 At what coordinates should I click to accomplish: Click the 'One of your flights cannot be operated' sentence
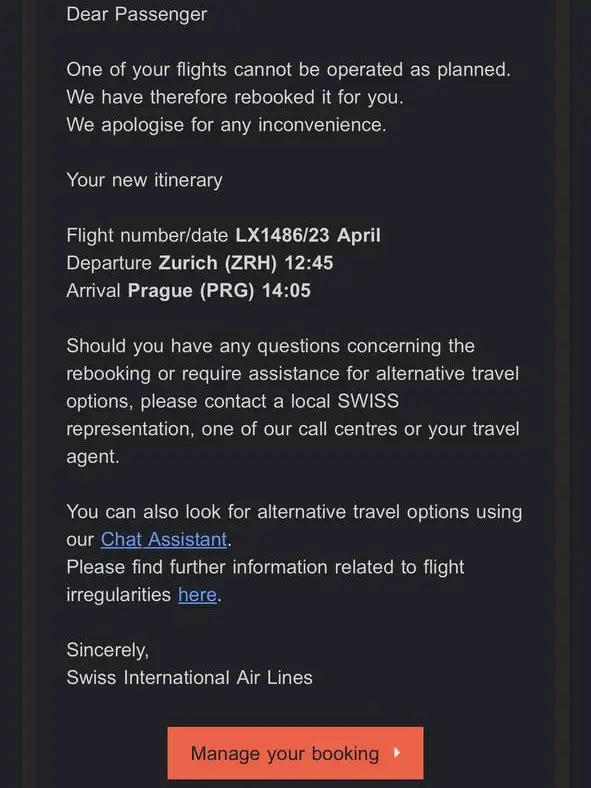(x=288, y=69)
